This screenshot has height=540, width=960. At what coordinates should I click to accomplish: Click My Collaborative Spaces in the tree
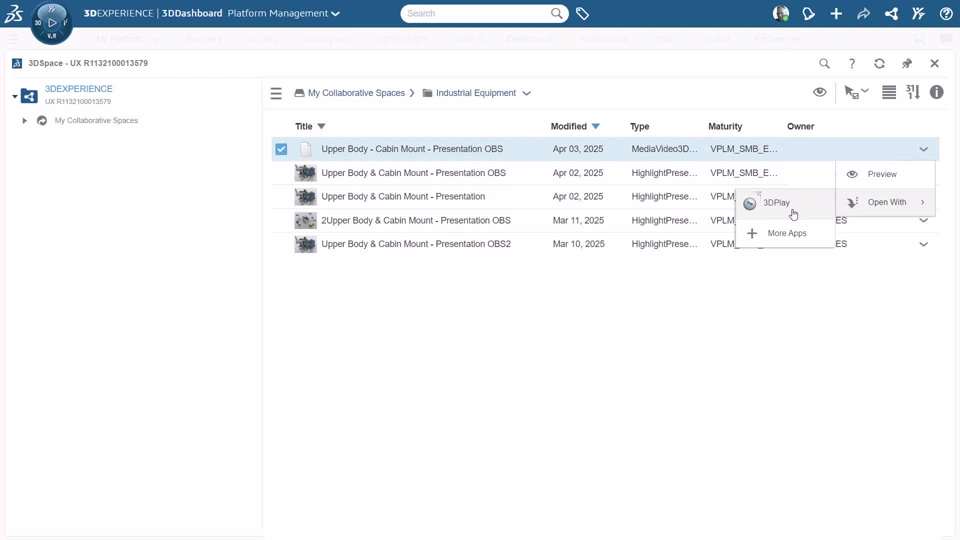[96, 121]
